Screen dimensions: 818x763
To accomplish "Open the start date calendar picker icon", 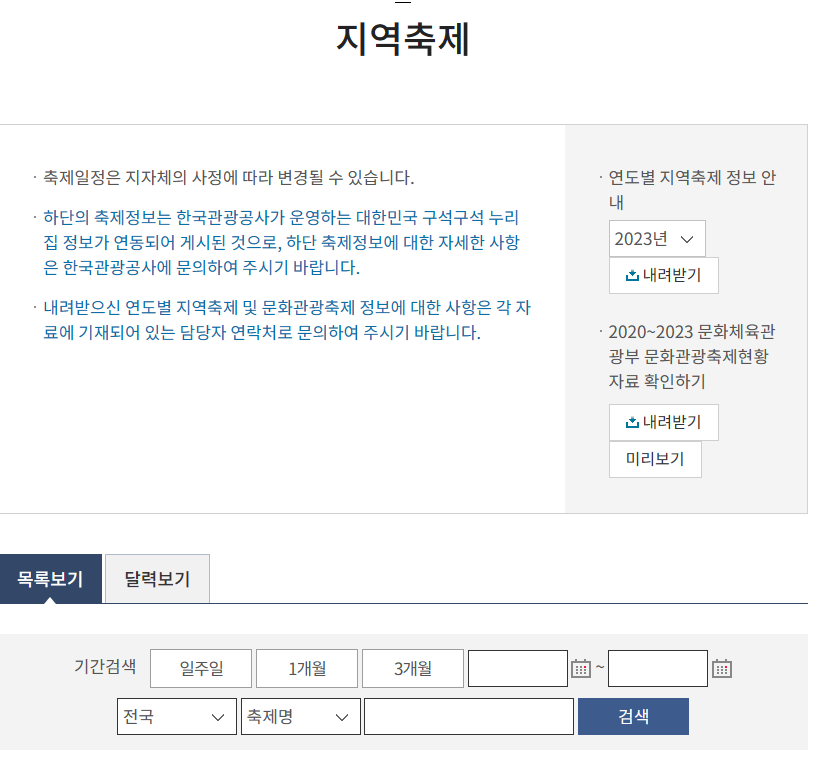I will tap(581, 668).
